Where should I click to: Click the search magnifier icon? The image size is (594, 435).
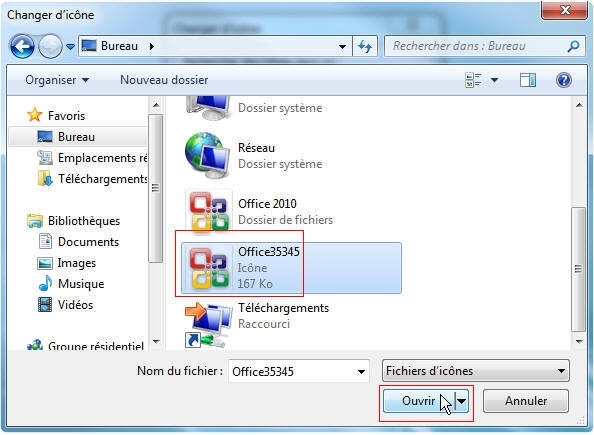(574, 46)
